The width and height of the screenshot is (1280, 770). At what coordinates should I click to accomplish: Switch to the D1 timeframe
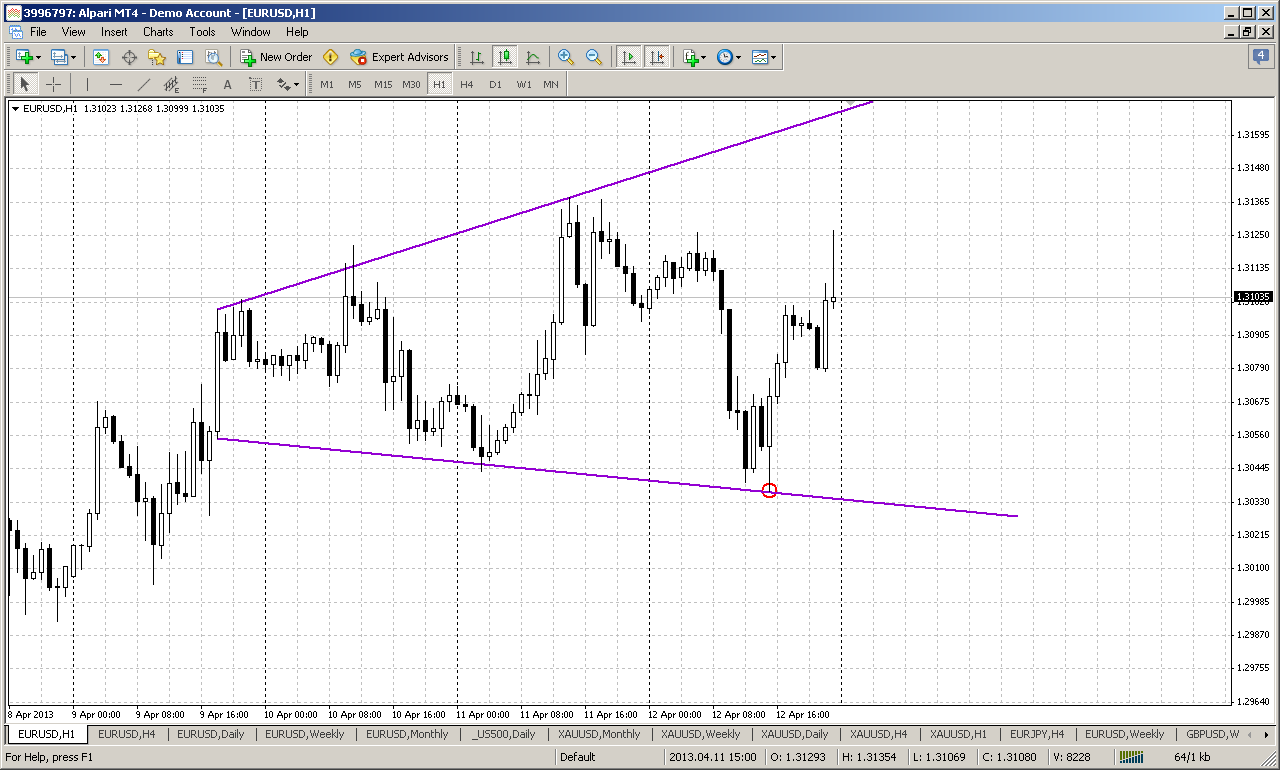pos(495,85)
